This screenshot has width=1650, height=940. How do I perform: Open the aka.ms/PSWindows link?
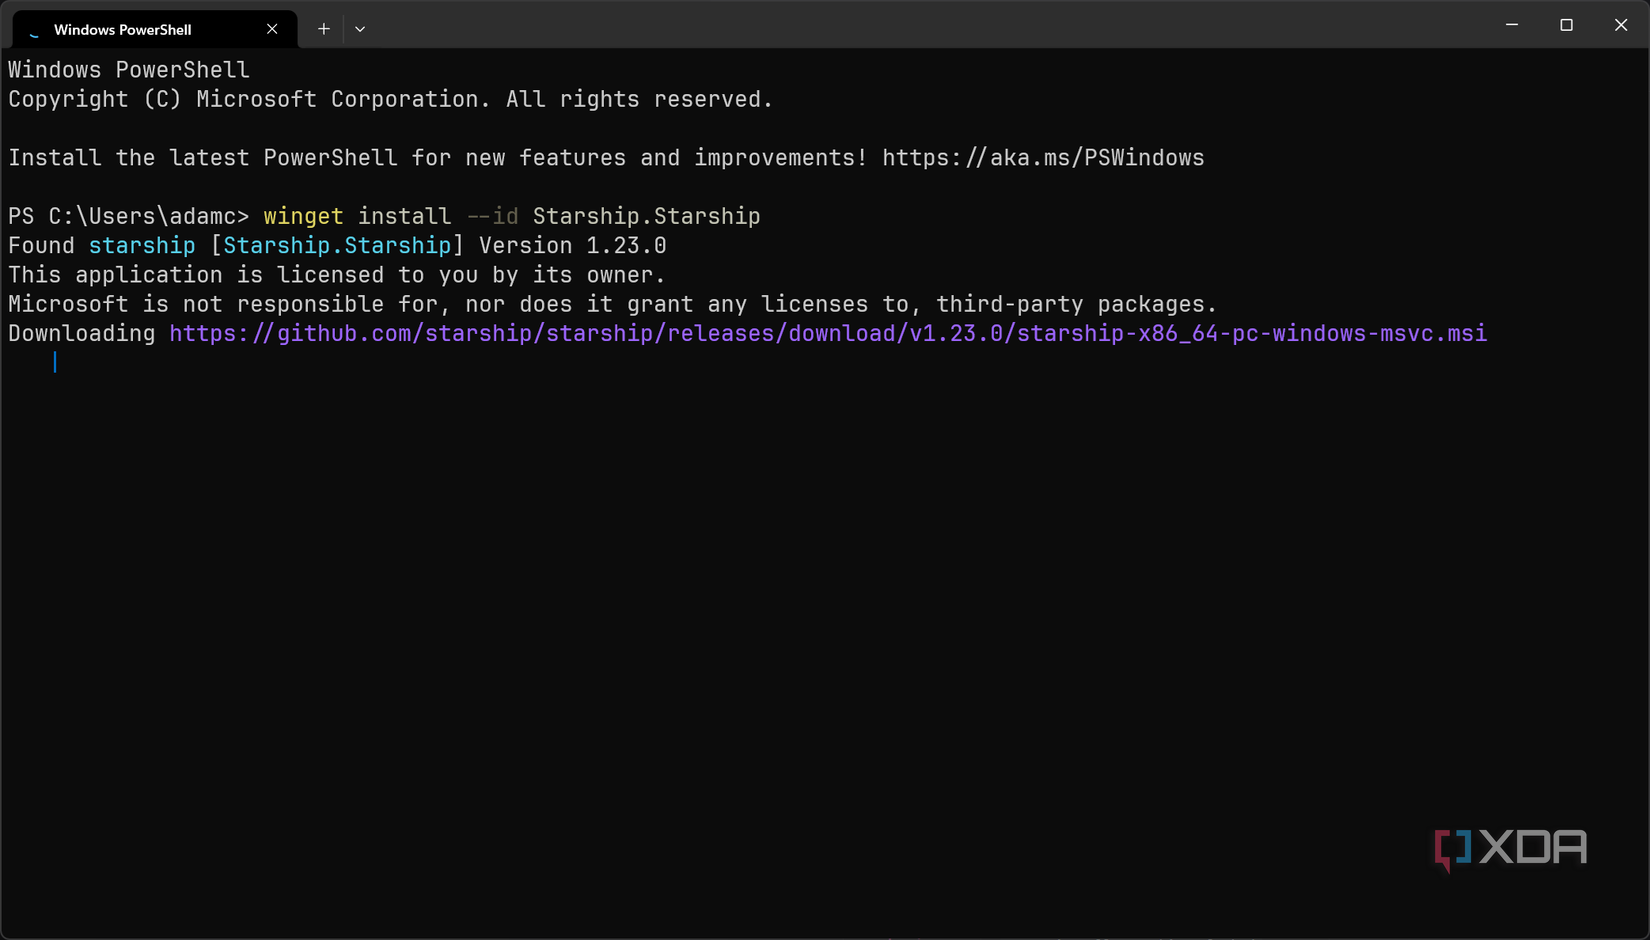(1043, 157)
